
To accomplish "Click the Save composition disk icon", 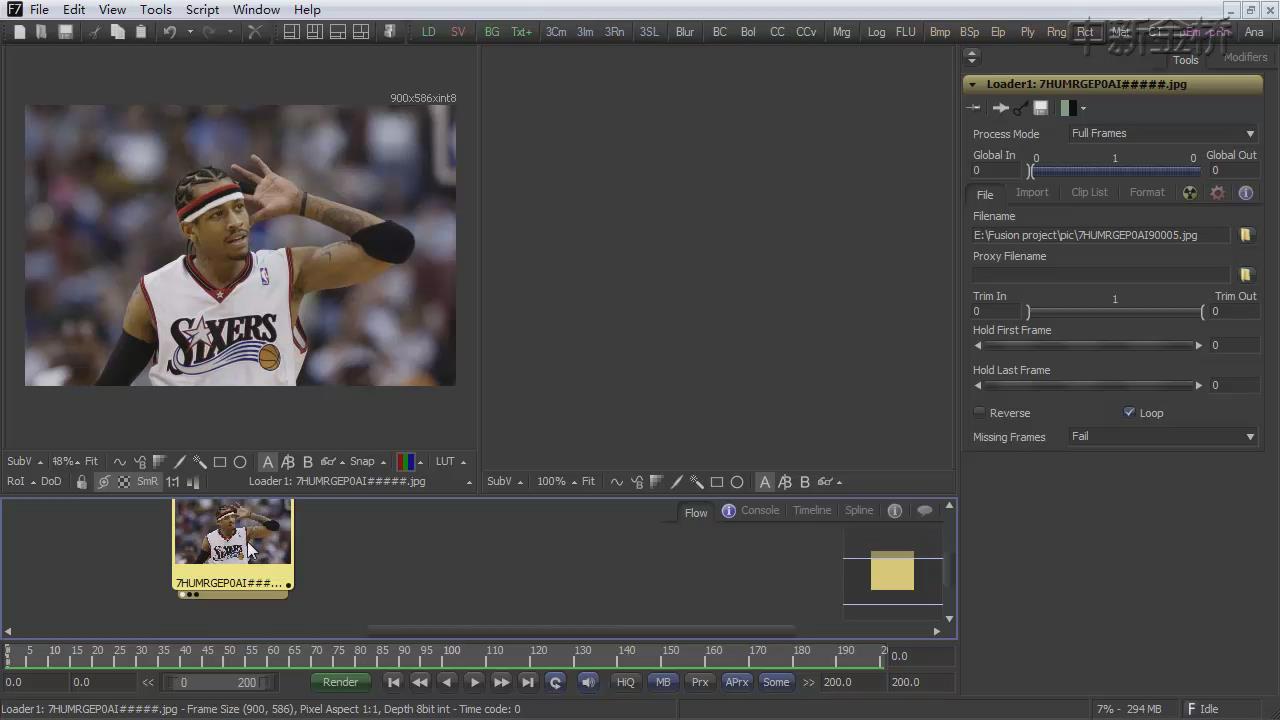I will pos(65,32).
